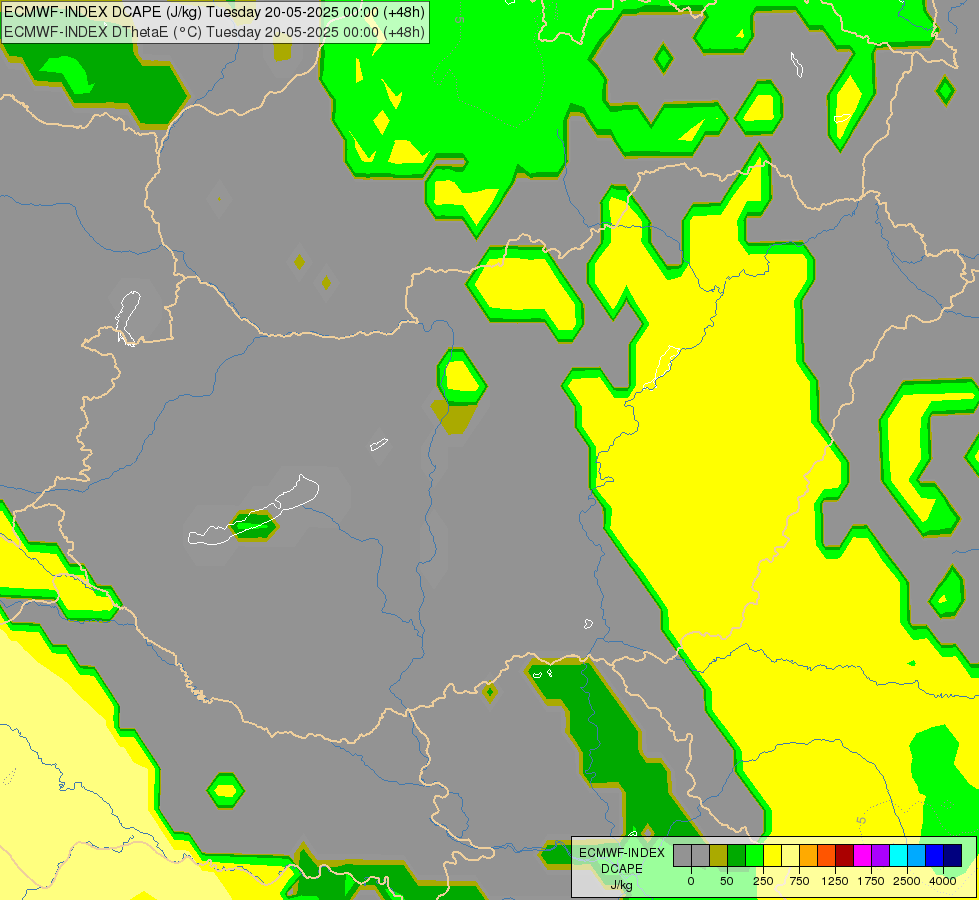Click the DThetaE (°C) title line
The height and width of the screenshot is (900, 979).
pyautogui.click(x=214, y=32)
